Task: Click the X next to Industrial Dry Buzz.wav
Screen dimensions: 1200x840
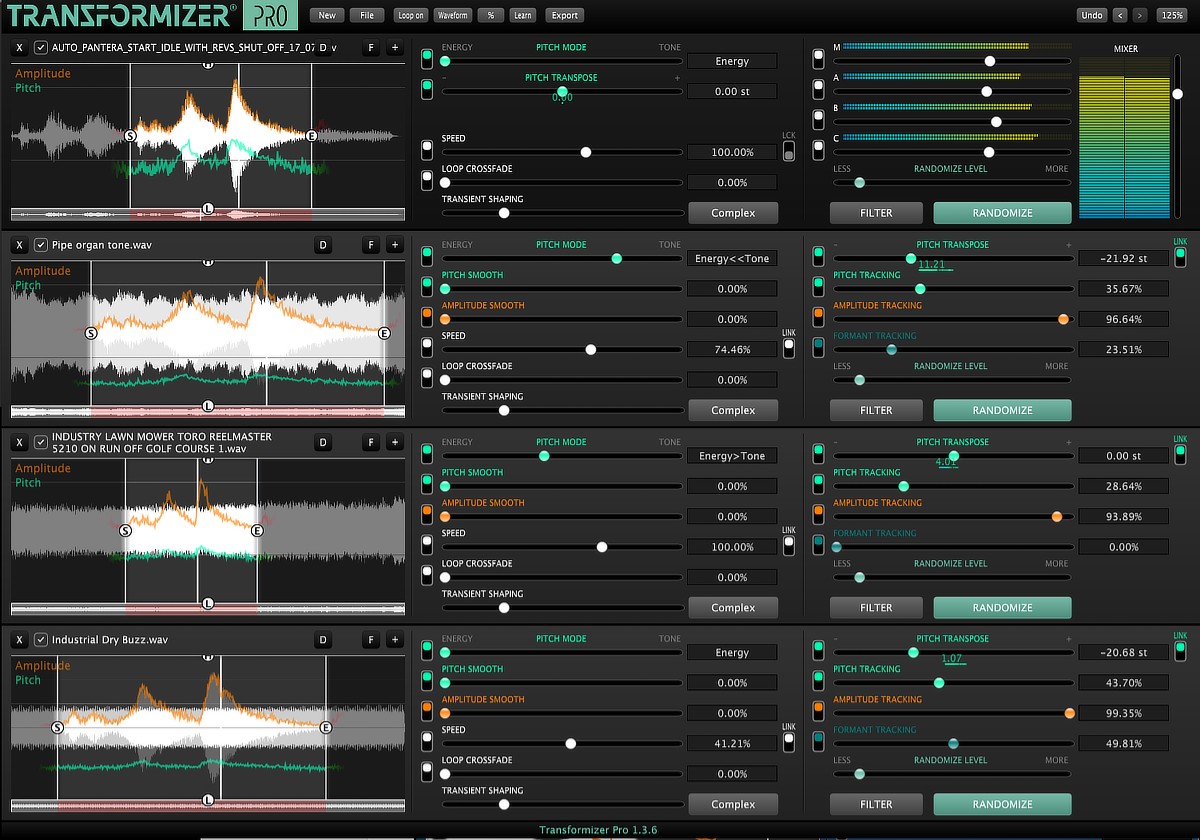Action: [x=20, y=640]
